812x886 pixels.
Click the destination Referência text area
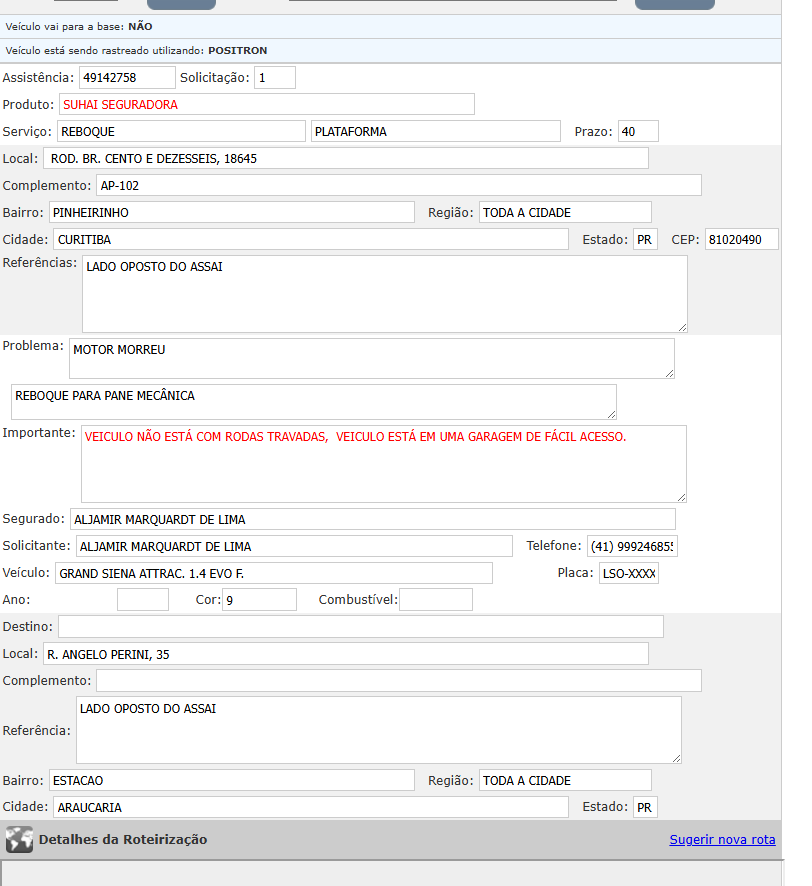(379, 730)
